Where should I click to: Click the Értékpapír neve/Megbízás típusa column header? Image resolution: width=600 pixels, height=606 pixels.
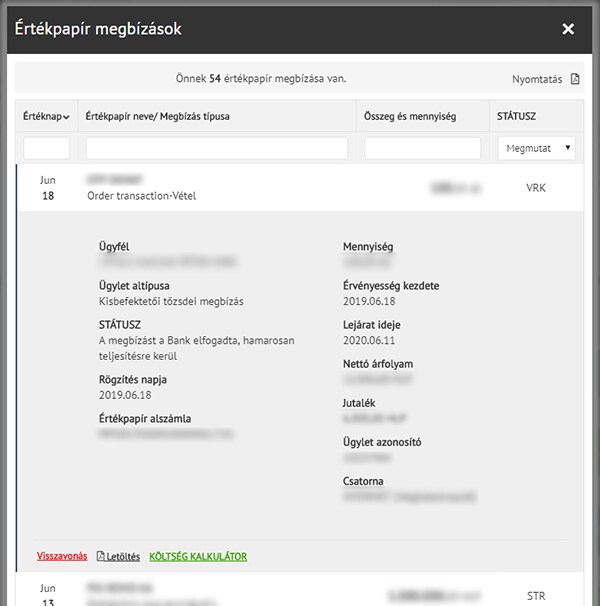point(158,117)
